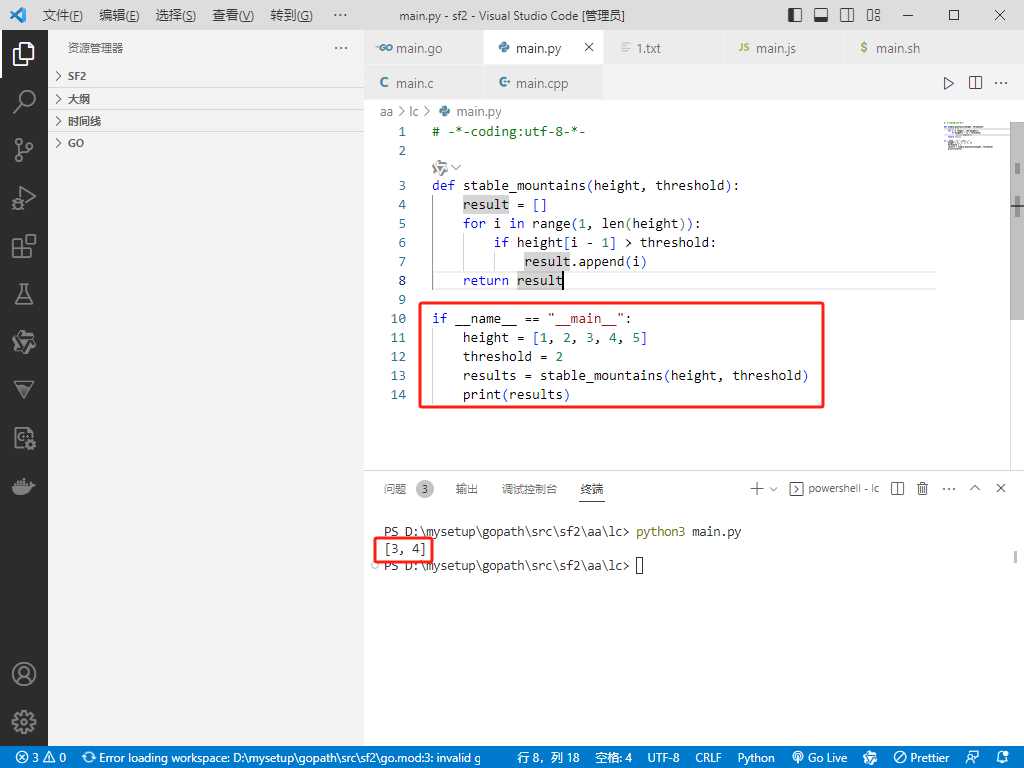Open terminal panel more actions ellipsis
Screen dimensions: 1024x768
[x=949, y=488]
